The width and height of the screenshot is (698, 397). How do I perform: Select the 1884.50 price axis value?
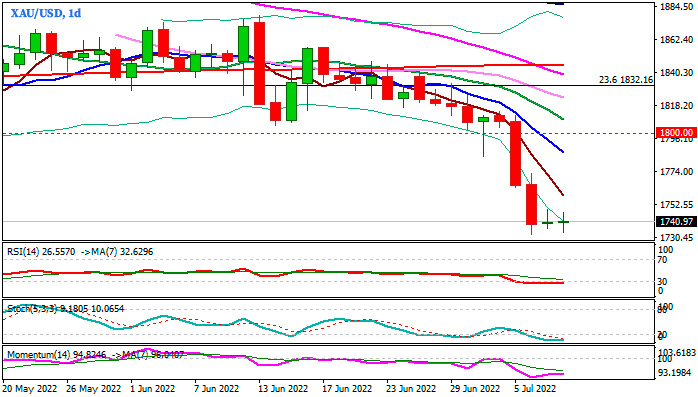676,7
